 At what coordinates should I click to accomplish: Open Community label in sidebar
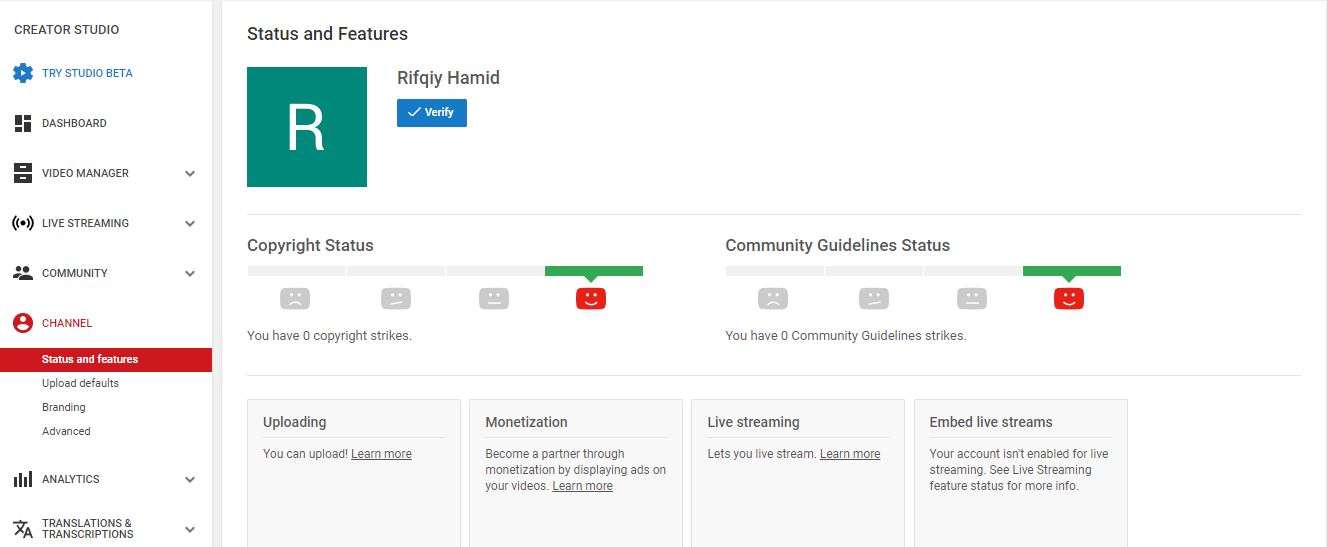coord(75,273)
